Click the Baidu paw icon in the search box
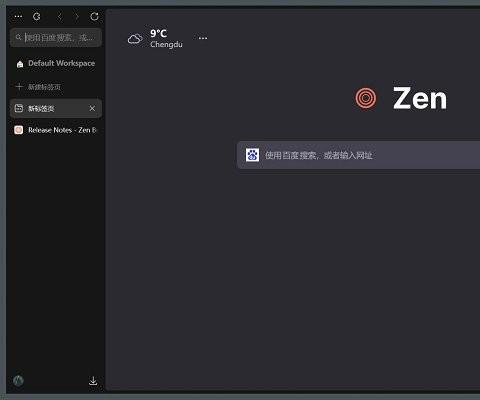Viewport: 480px width, 400px height. click(252, 155)
